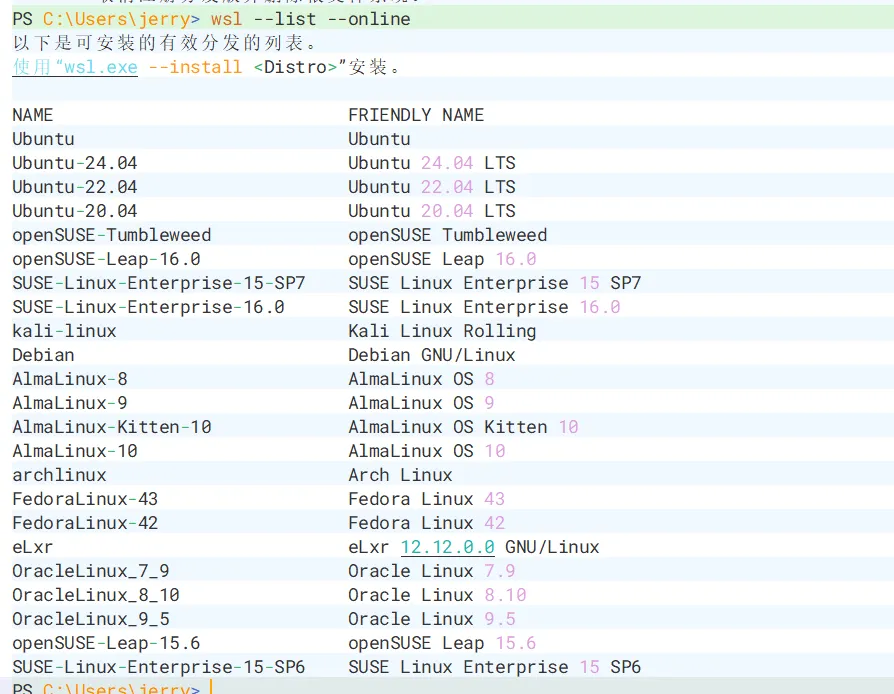Click SUSE-Linux-Enterprise-15-SP6 in the NAME column
Viewport: 894px width, 694px height.
point(159,667)
